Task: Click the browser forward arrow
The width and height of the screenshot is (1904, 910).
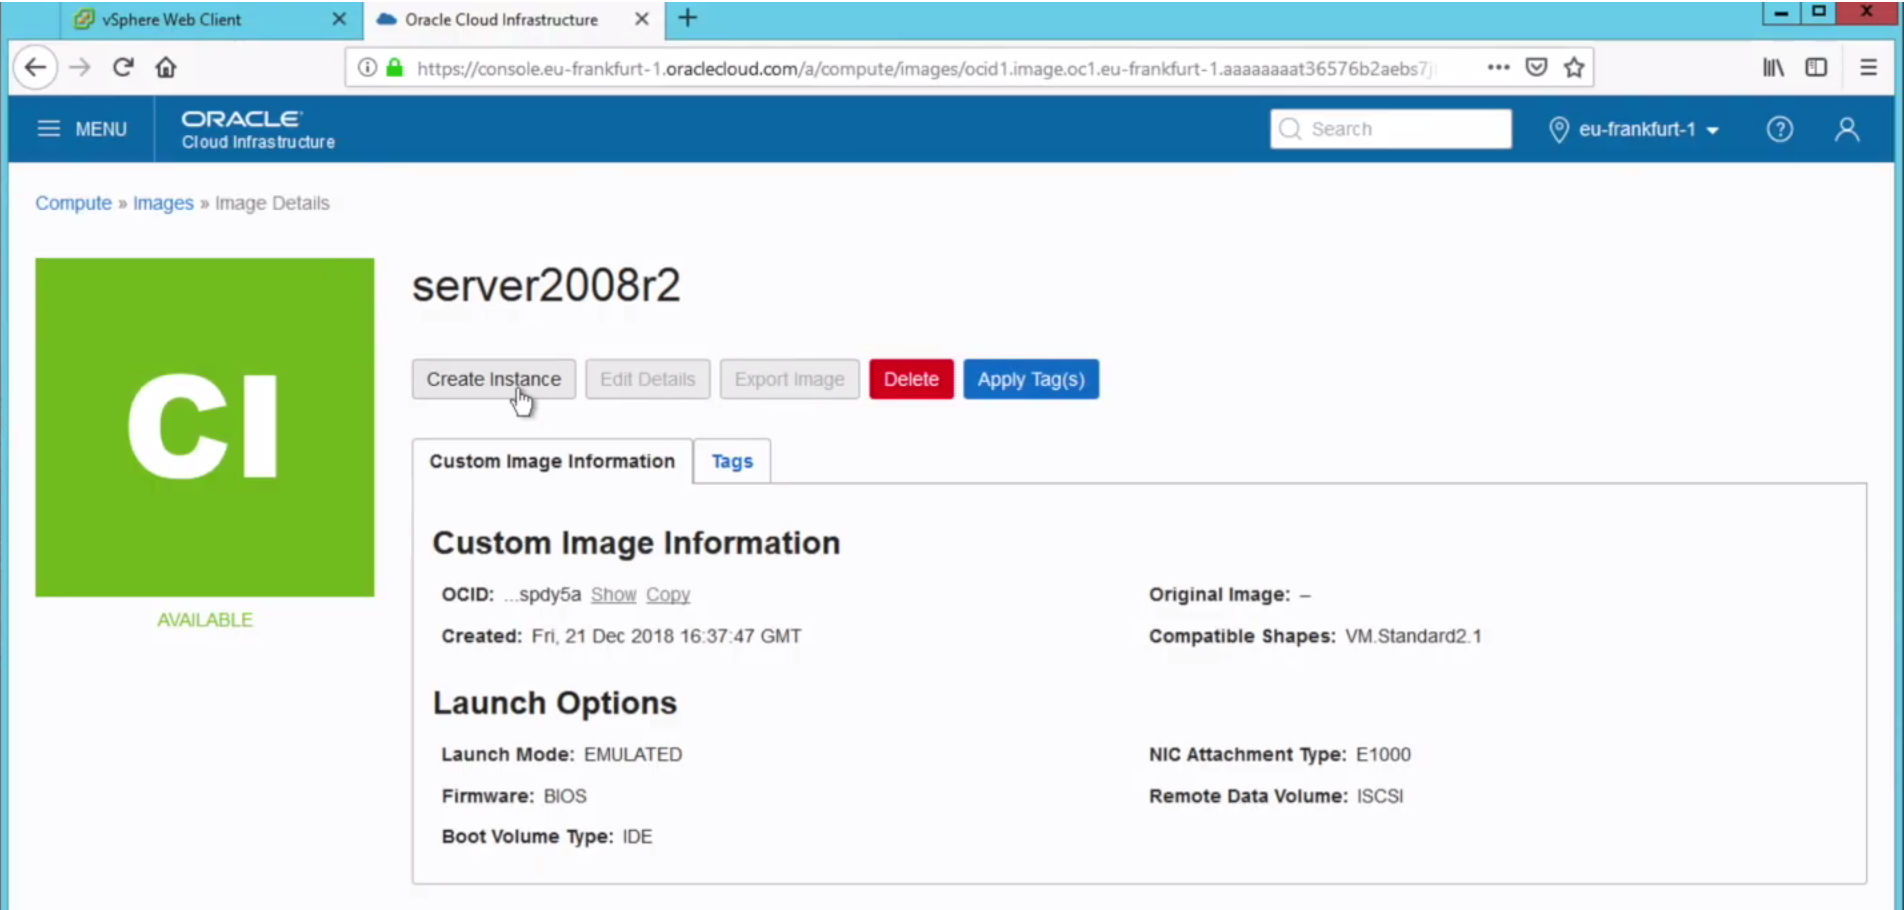Action: pos(80,68)
